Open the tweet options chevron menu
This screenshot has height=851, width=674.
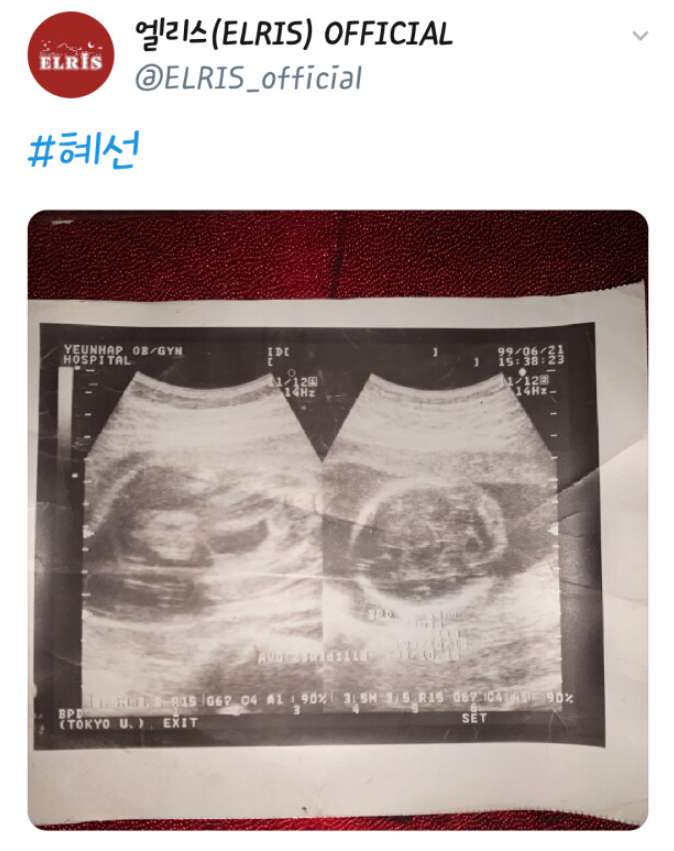640,36
